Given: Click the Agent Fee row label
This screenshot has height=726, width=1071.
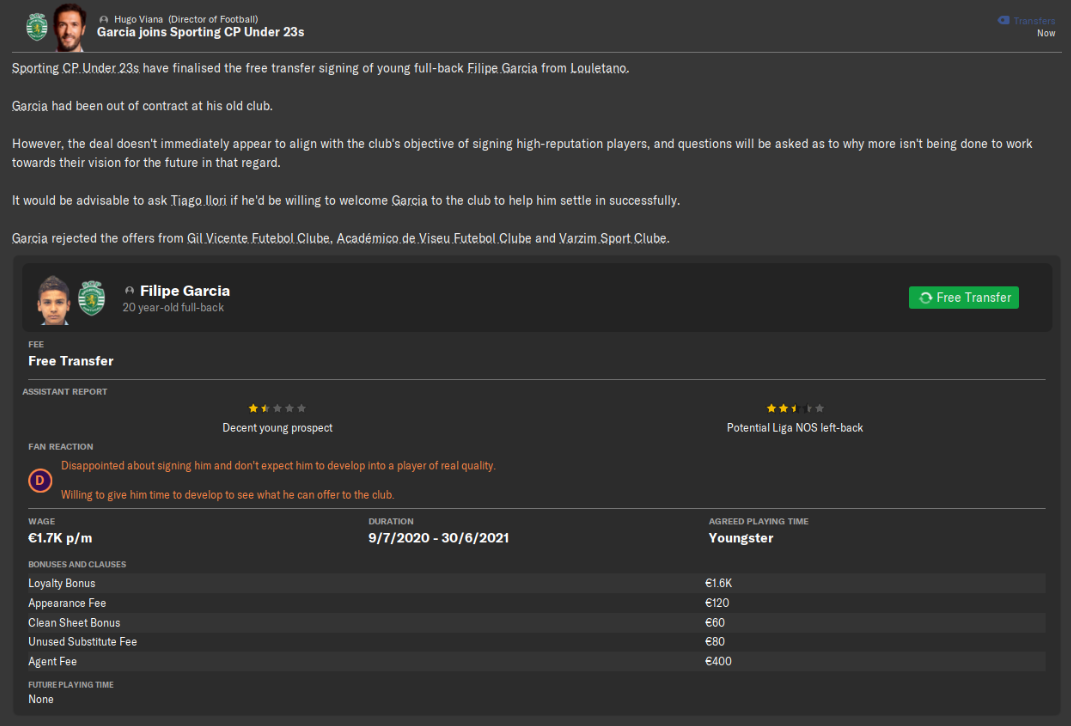Looking at the screenshot, I should (x=53, y=662).
